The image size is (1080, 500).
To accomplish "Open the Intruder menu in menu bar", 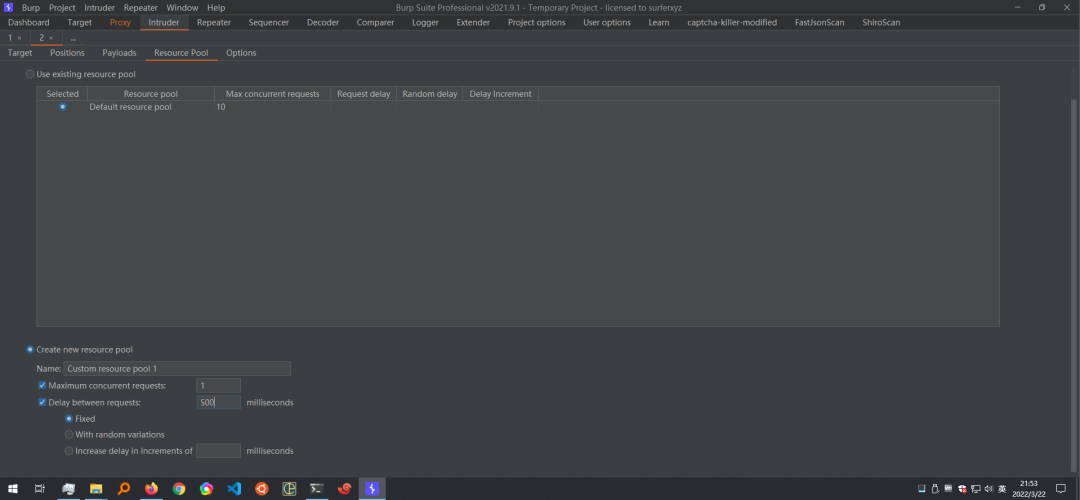I will 100,8.
